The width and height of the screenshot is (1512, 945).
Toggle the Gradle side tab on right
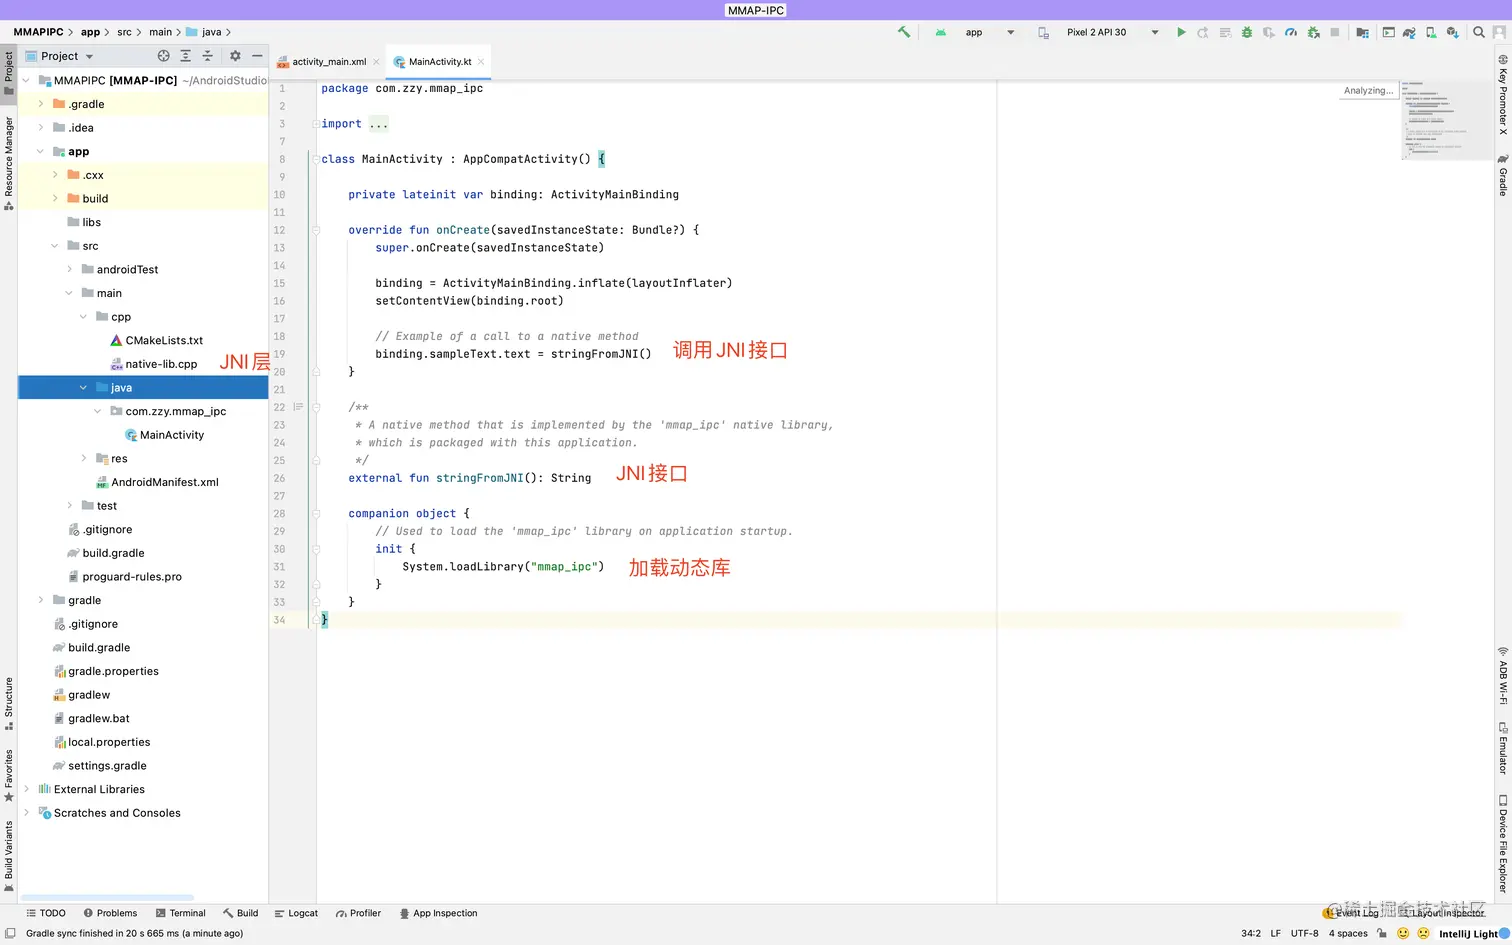(x=1502, y=174)
